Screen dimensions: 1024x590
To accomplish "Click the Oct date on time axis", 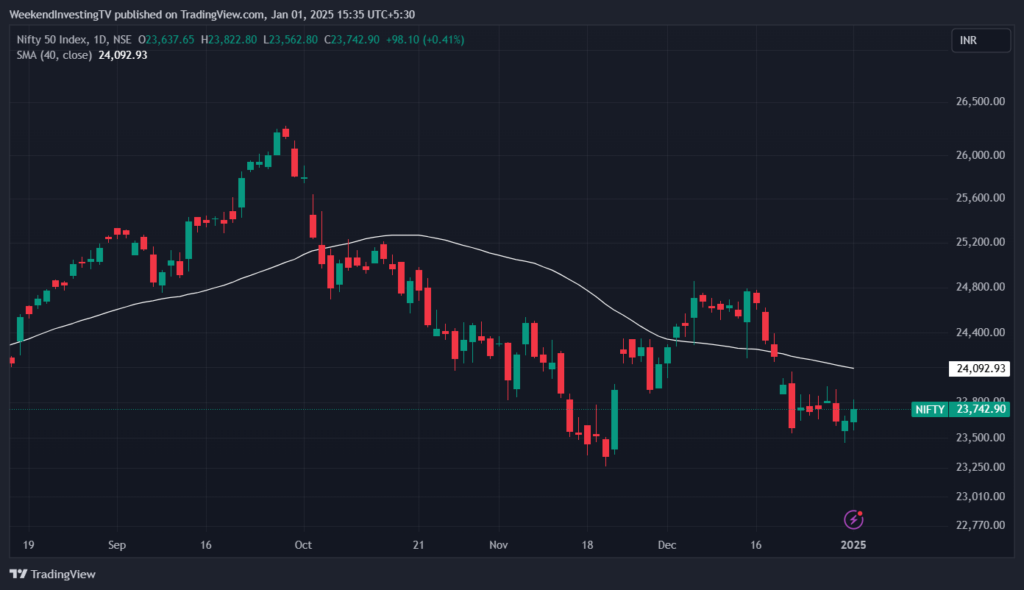I will [303, 545].
